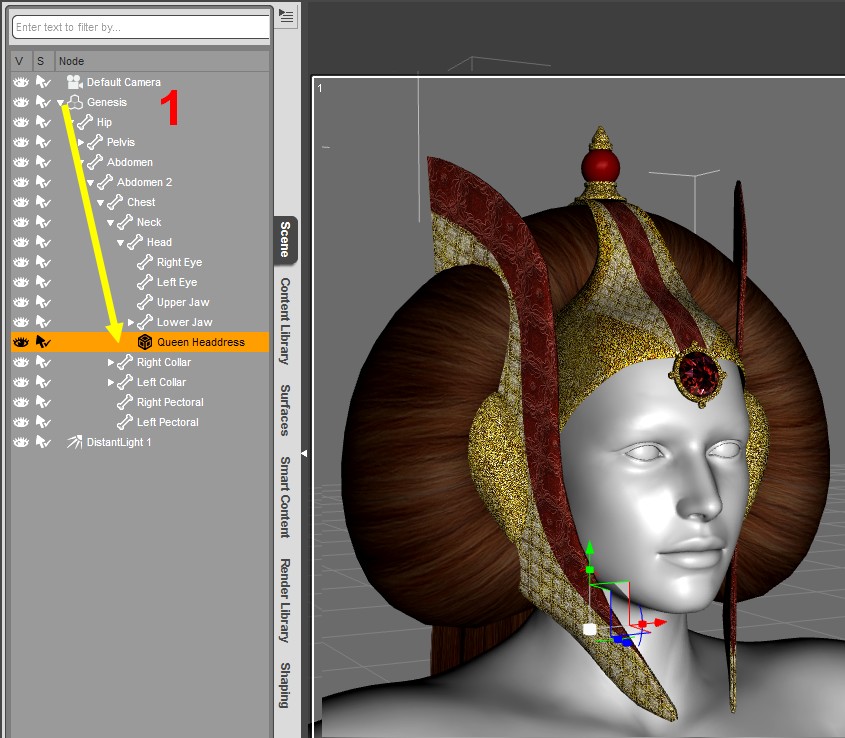845x738 pixels.
Task: Toggle visibility of Right Eye
Action: click(21, 262)
